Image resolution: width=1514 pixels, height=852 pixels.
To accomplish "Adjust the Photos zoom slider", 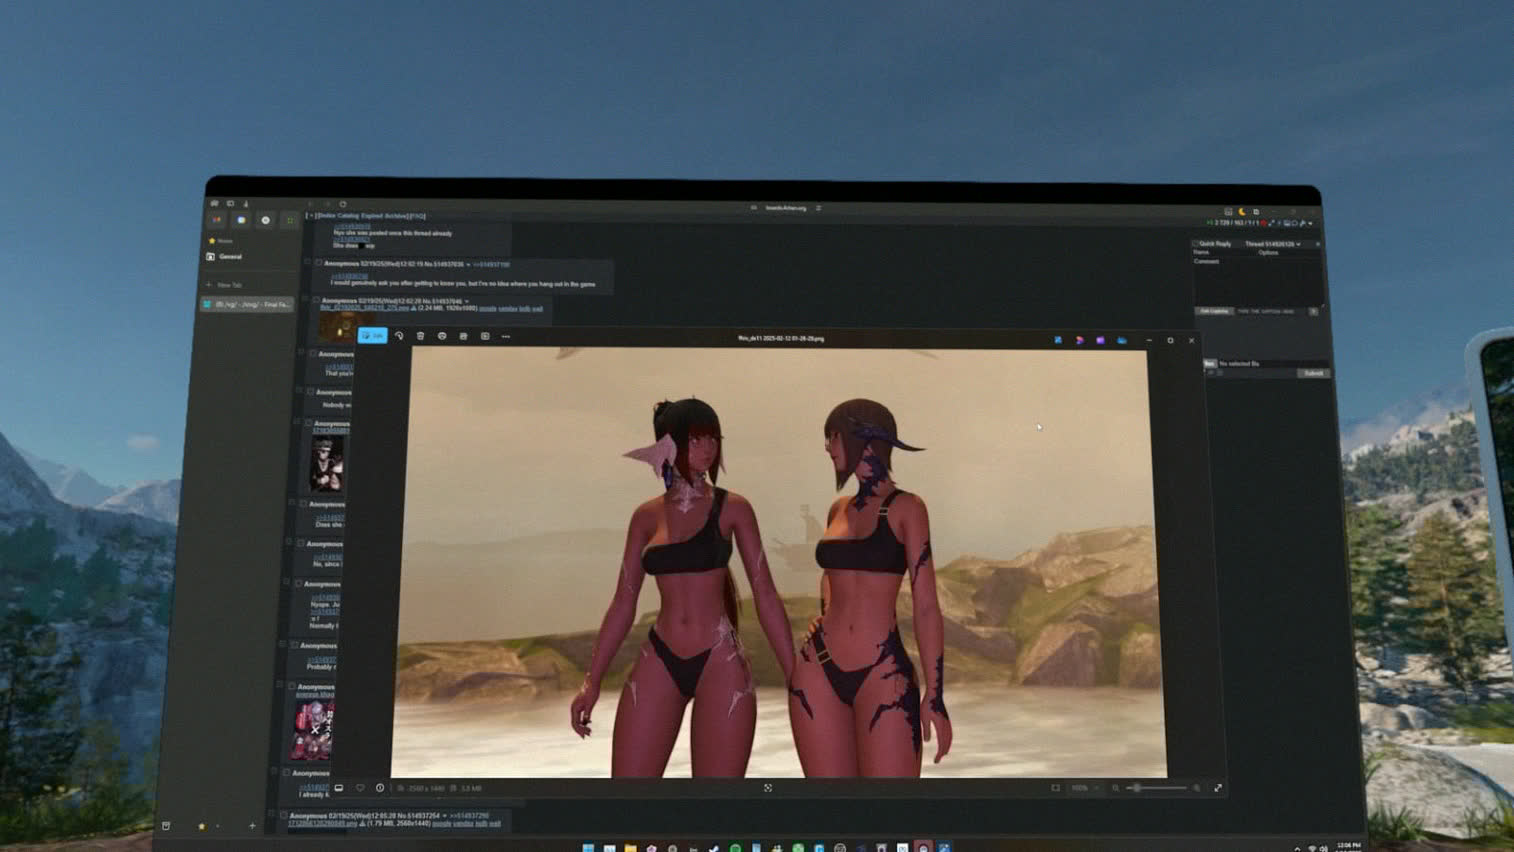I will point(1158,788).
